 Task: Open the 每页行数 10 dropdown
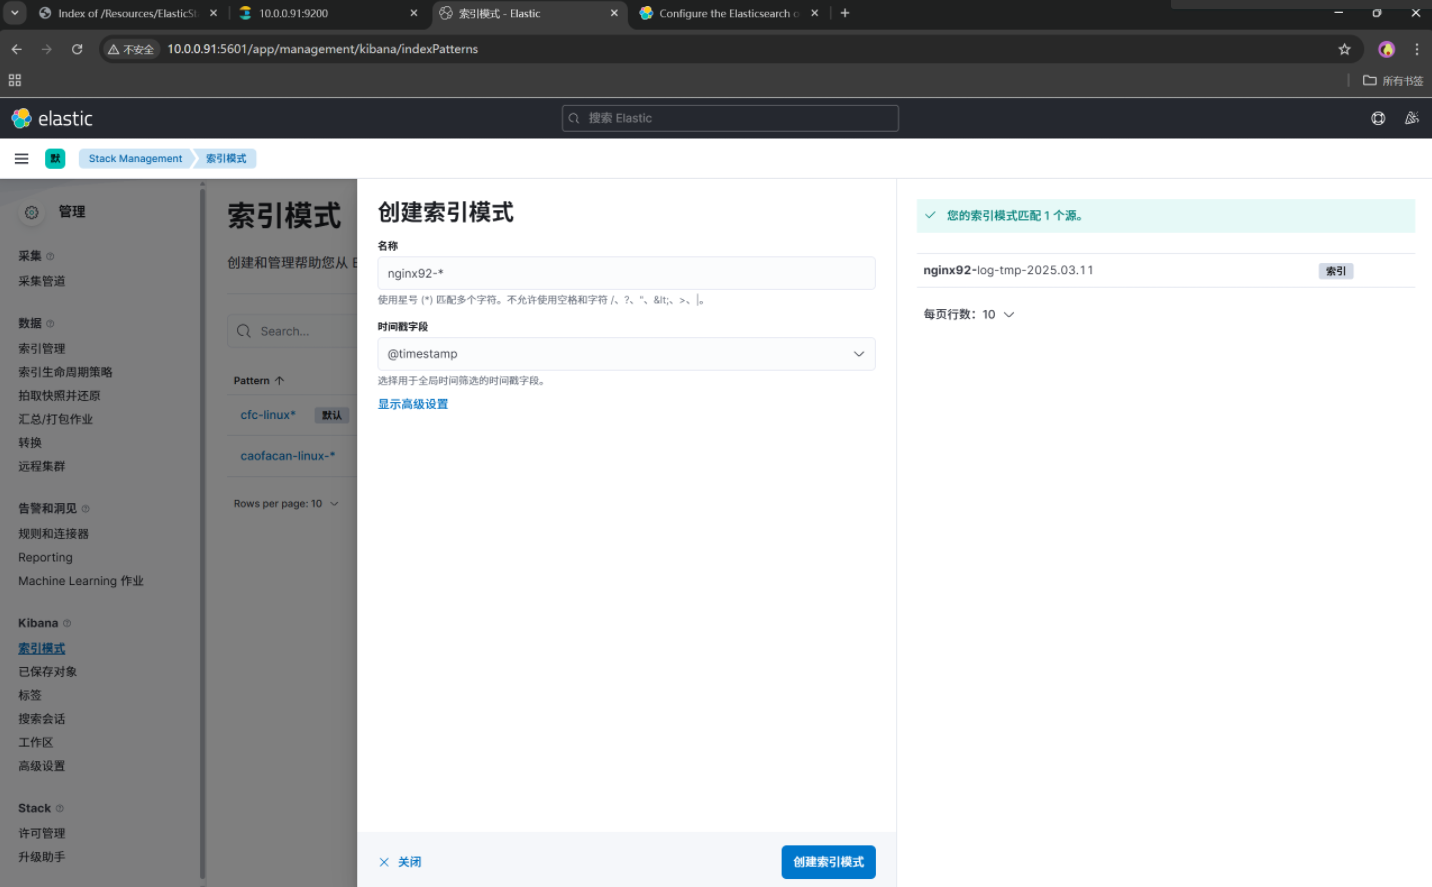968,314
